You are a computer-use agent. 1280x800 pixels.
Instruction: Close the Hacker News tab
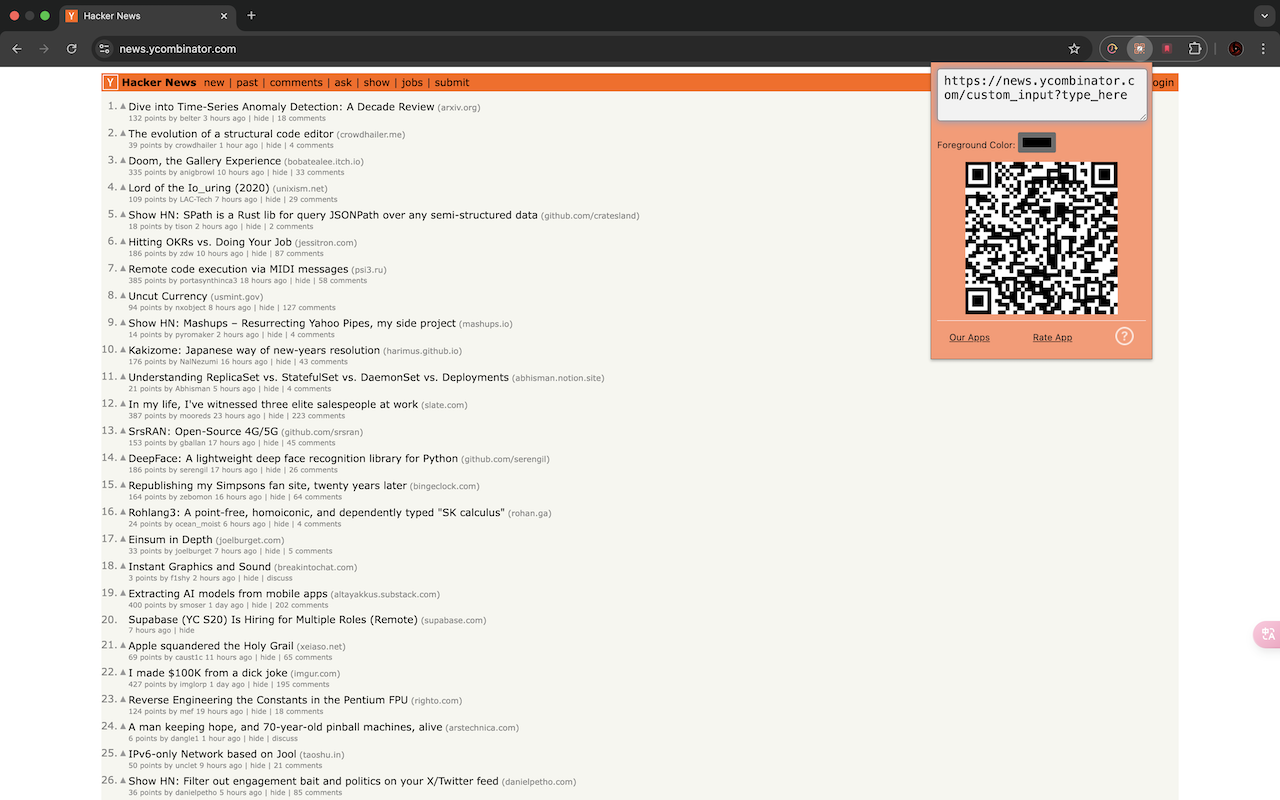[224, 16]
